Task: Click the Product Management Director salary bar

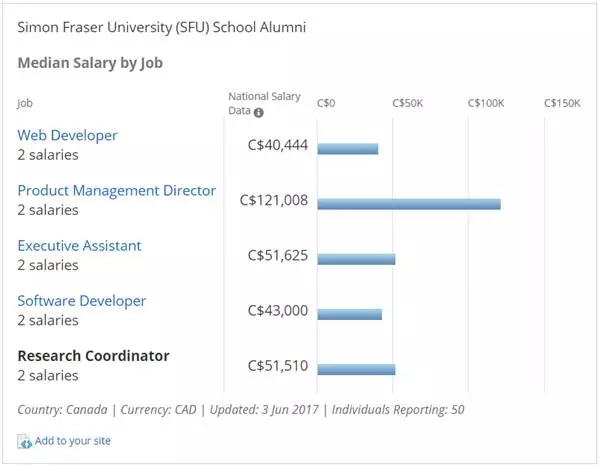Action: tap(408, 204)
